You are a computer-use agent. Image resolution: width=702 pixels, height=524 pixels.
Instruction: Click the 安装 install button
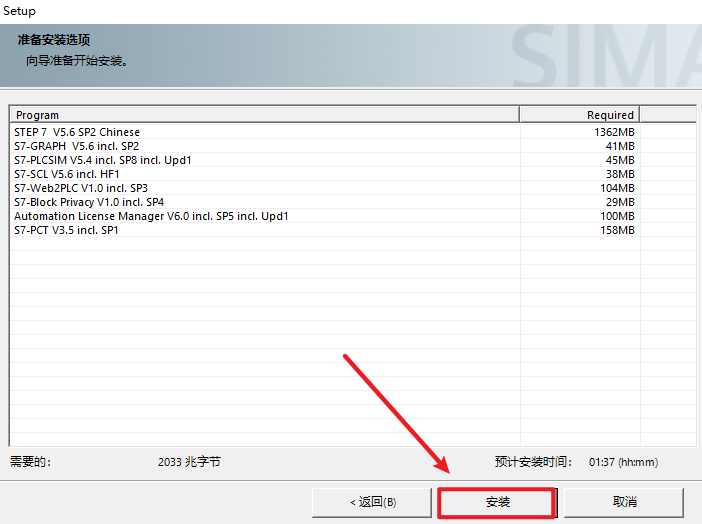[497, 503]
